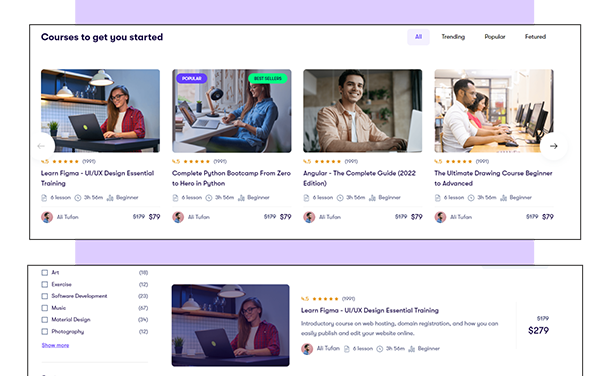
Task: Click the $79 price on Learn Figma card
Action: 154,217
